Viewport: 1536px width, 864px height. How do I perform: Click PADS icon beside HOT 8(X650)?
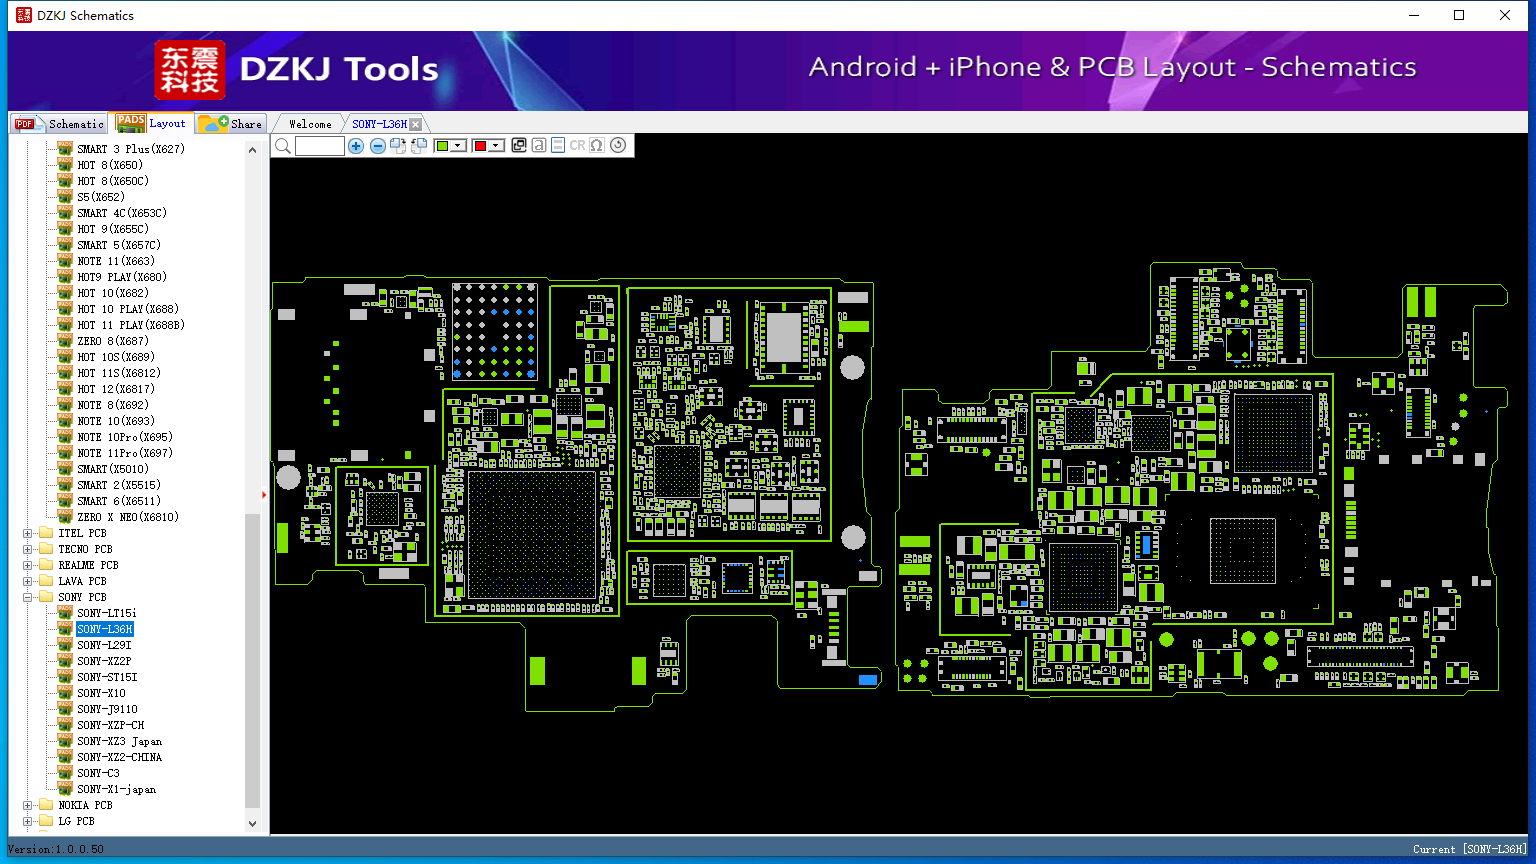(64, 164)
